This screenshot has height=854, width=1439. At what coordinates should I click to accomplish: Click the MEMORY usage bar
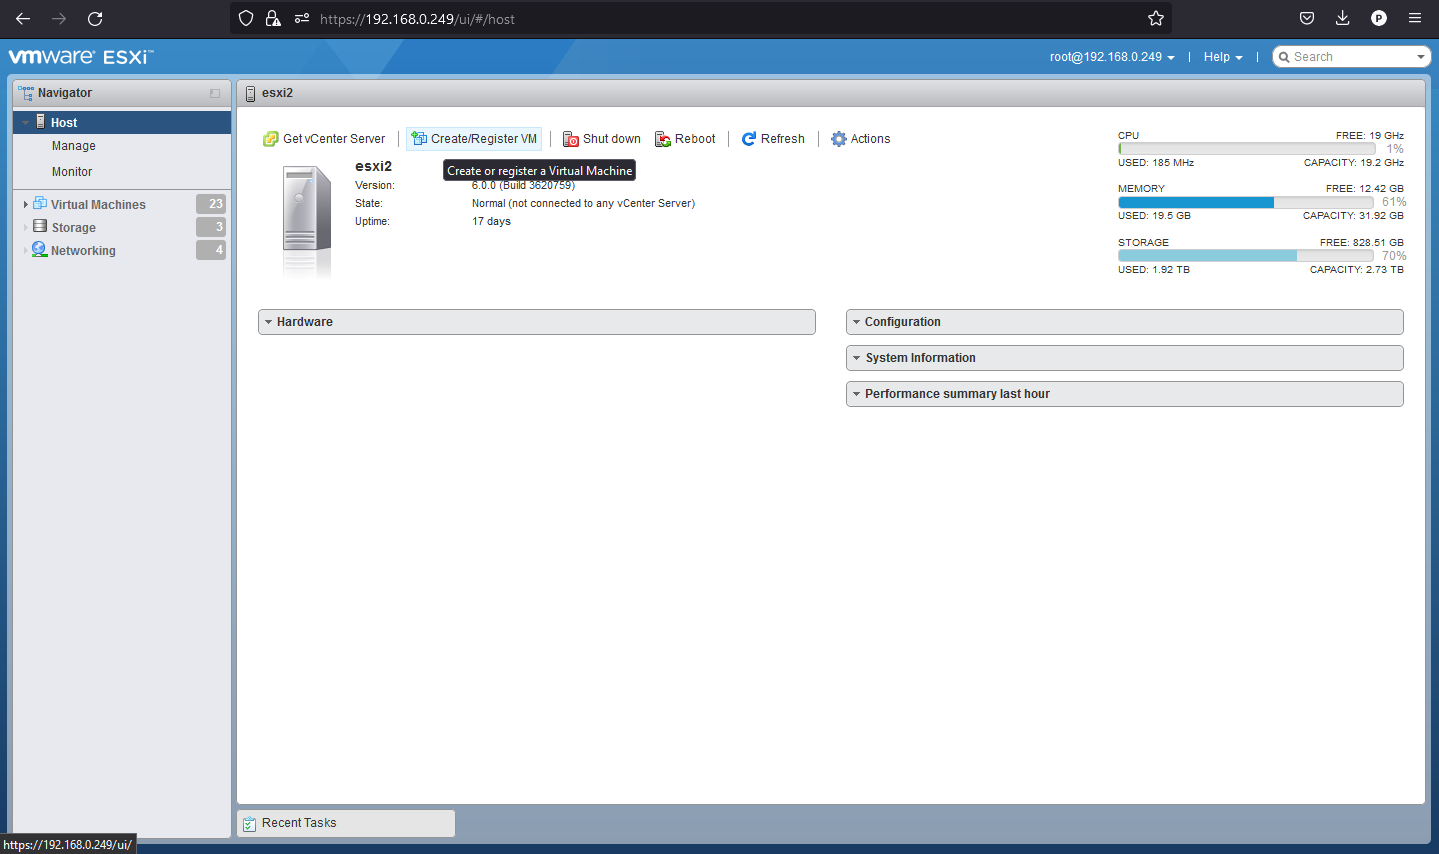point(1247,202)
